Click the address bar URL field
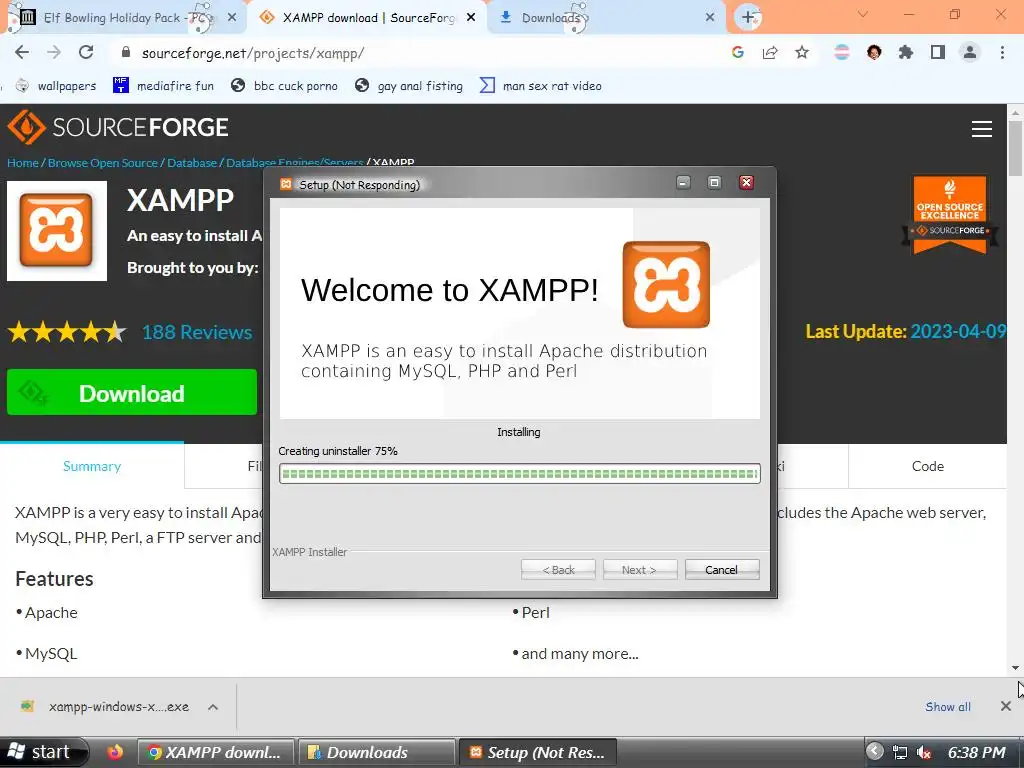 coord(418,53)
